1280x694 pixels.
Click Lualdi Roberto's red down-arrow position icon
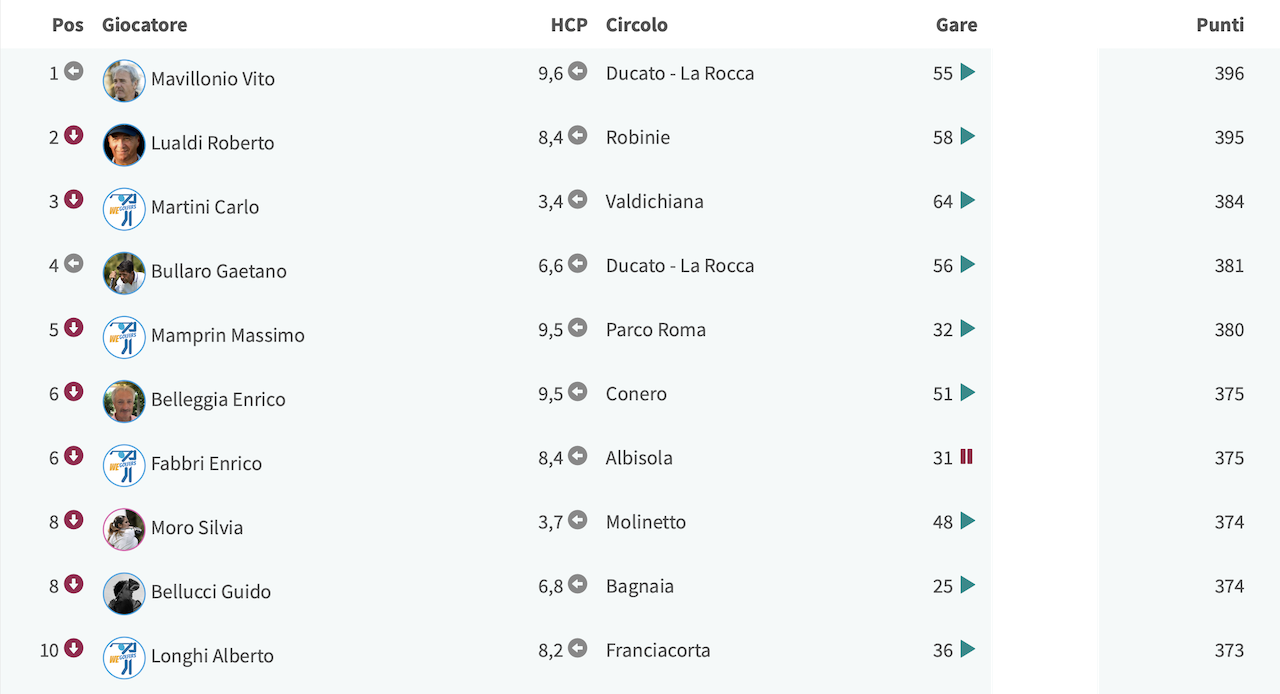coord(74,135)
